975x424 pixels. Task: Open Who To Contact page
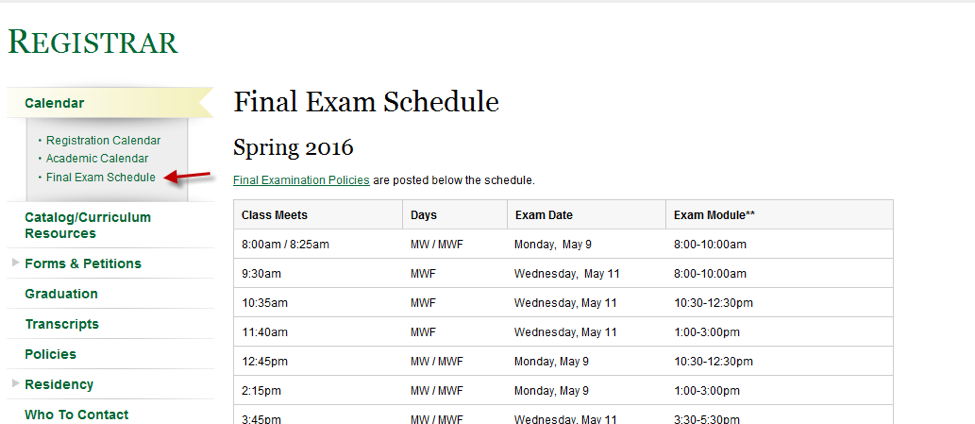pyautogui.click(x=77, y=414)
